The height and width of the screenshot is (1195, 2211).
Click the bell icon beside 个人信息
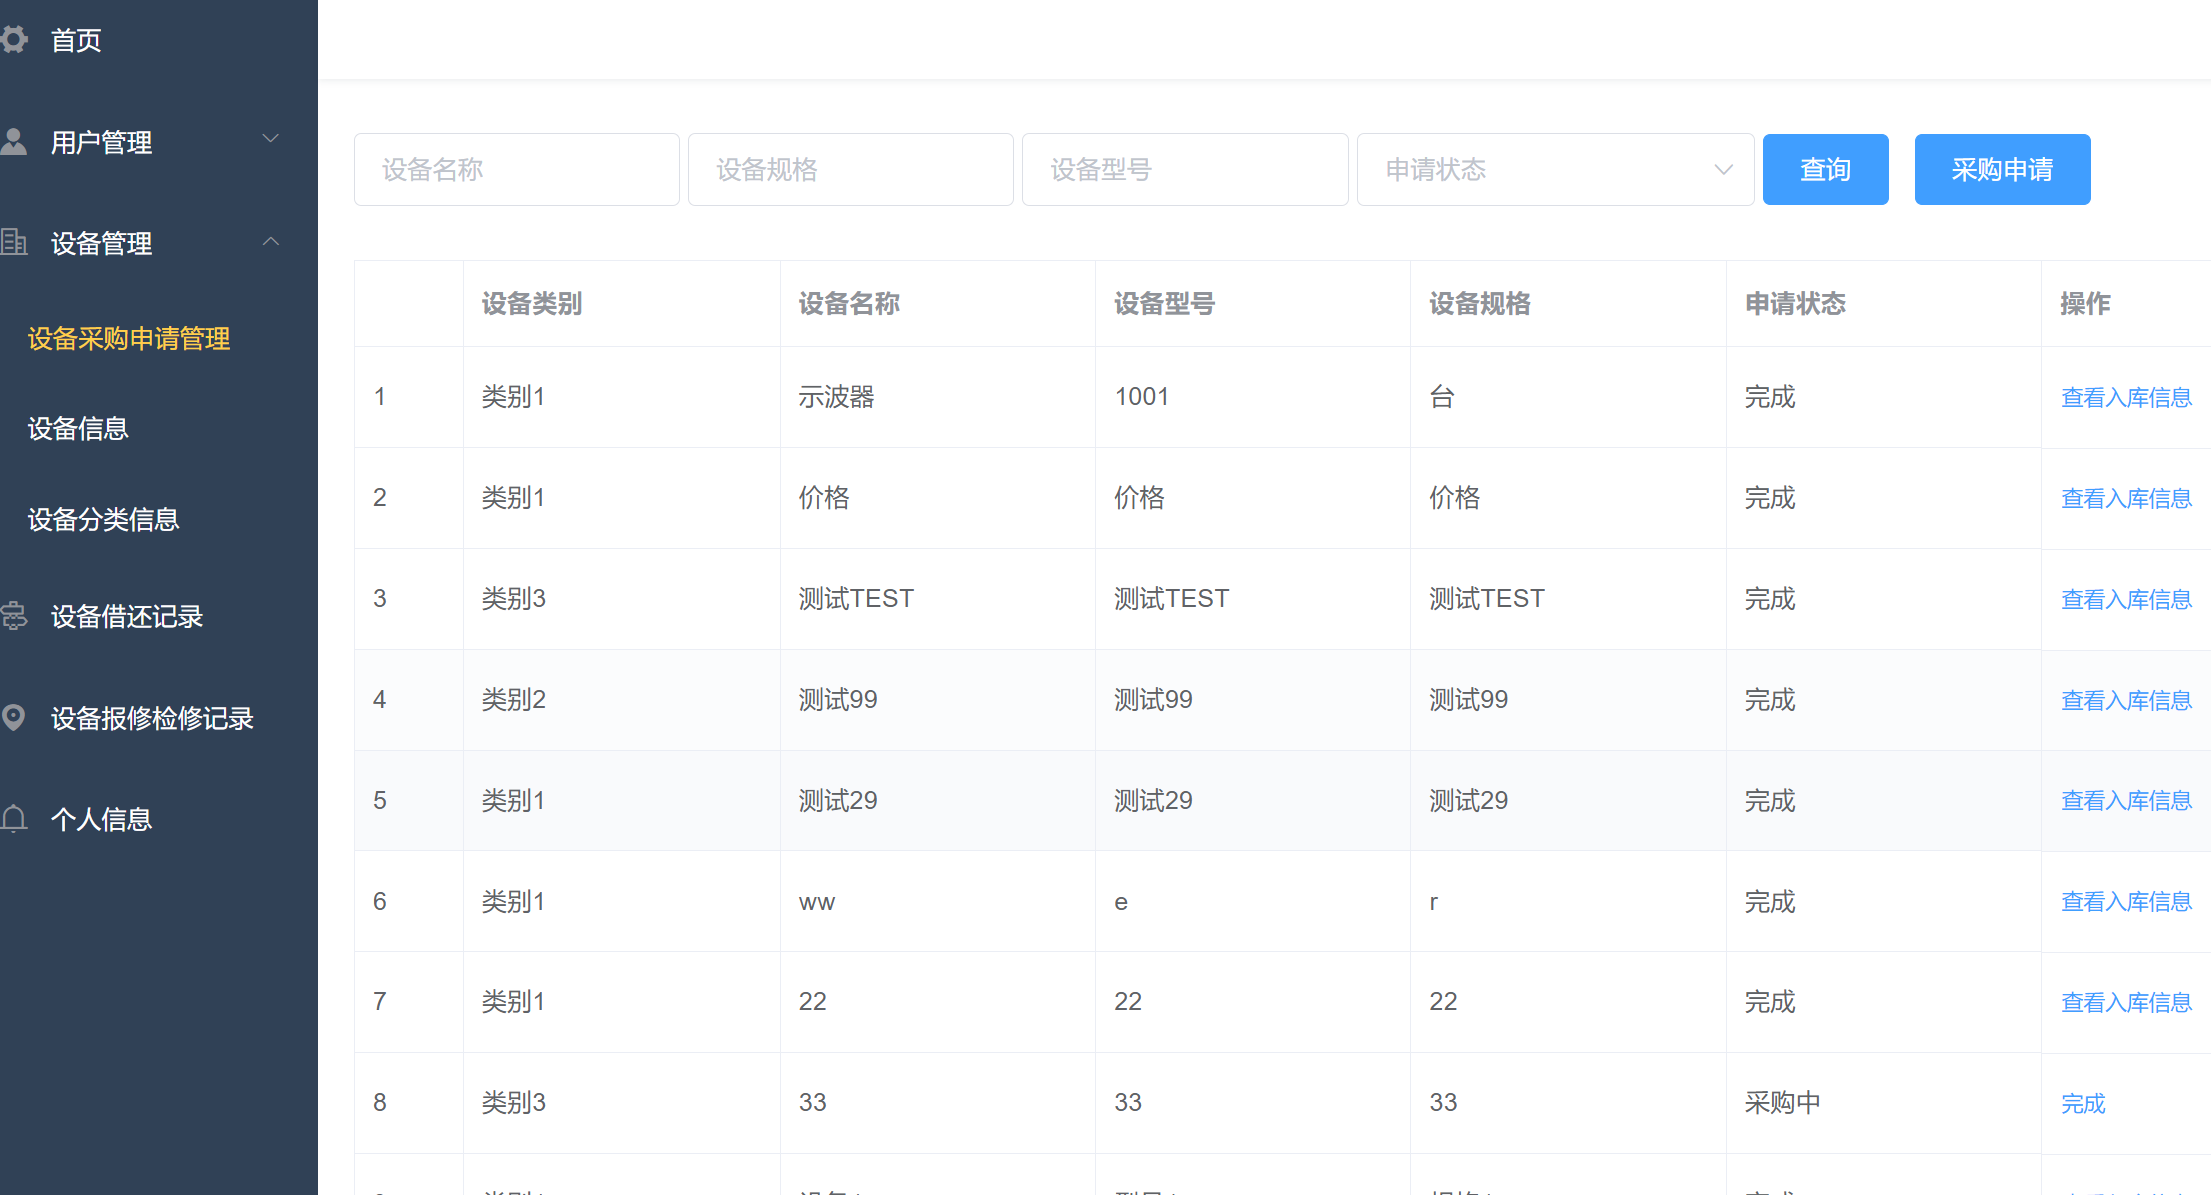pyautogui.click(x=15, y=819)
